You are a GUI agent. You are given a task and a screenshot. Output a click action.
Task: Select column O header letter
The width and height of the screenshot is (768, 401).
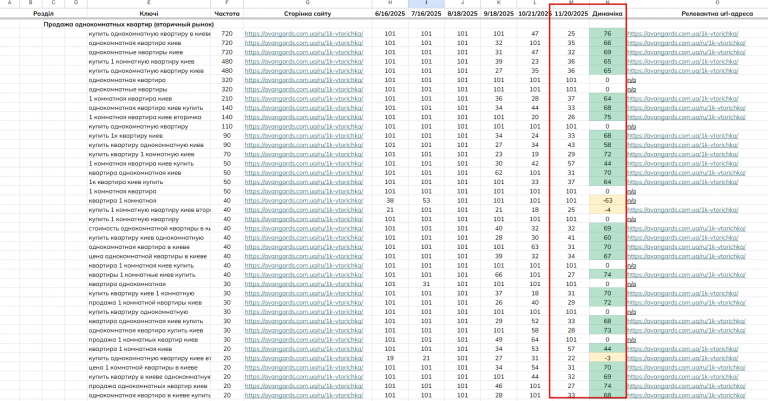[x=717, y=3]
